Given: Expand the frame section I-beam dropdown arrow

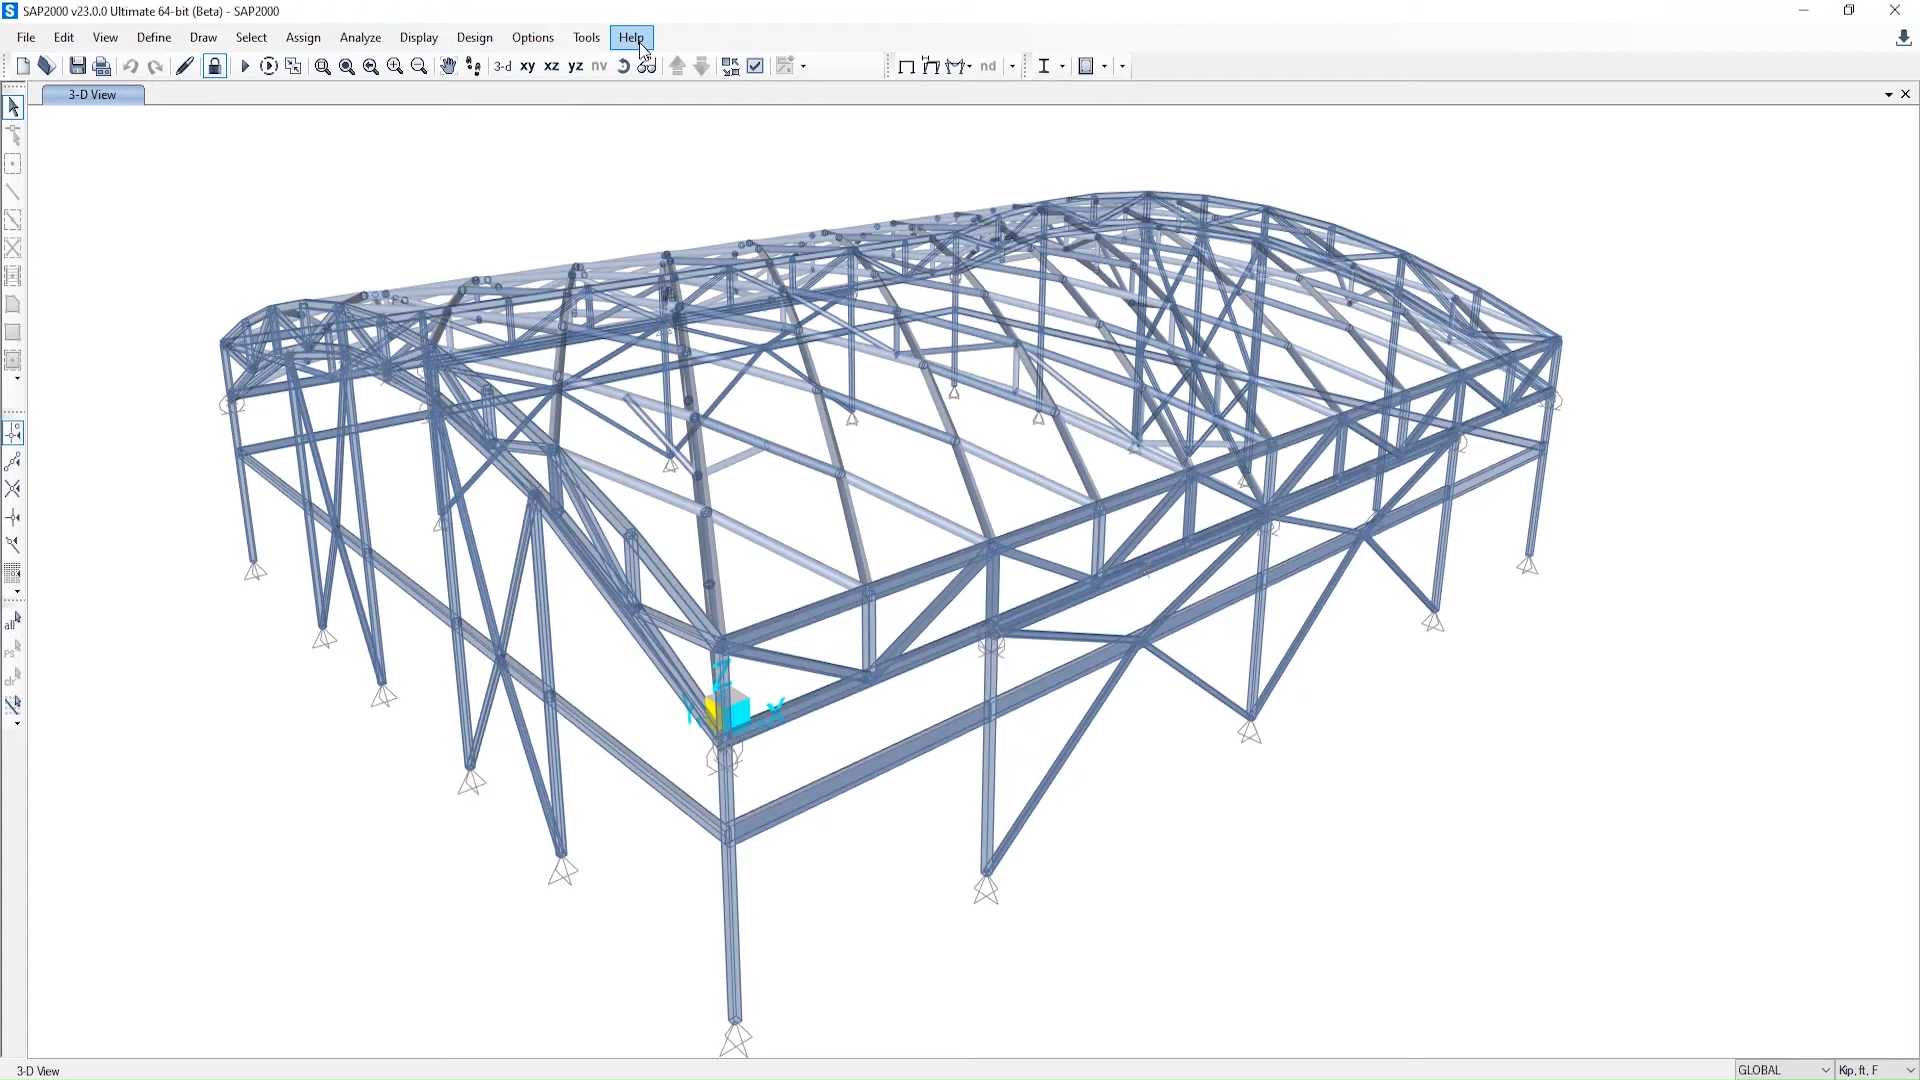Looking at the screenshot, I should click(x=1062, y=66).
